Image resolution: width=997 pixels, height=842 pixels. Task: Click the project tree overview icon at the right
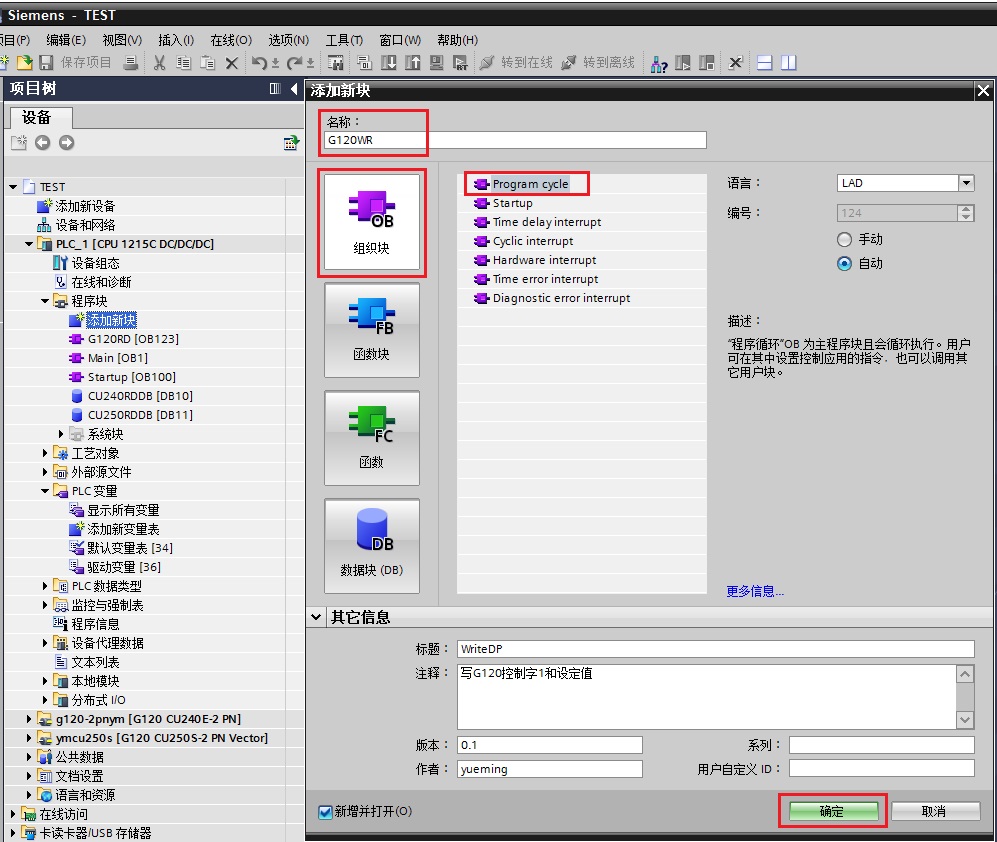pyautogui.click(x=291, y=142)
